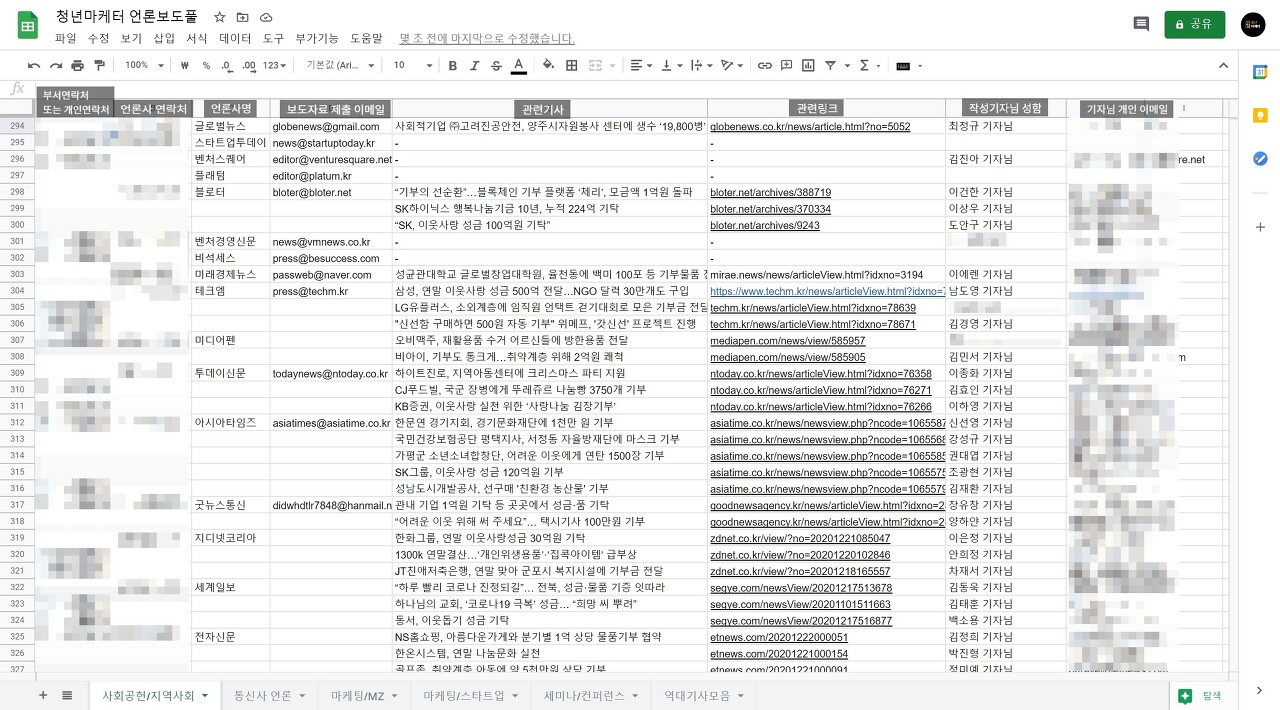Open link zdnet.co.kr/view/?no=20201221085047
This screenshot has height=710, width=1280.
(800, 537)
